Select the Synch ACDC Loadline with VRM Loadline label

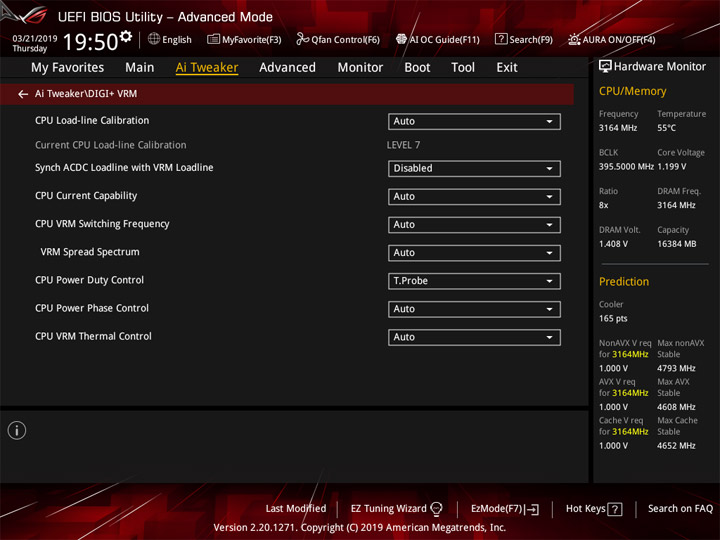(124, 168)
